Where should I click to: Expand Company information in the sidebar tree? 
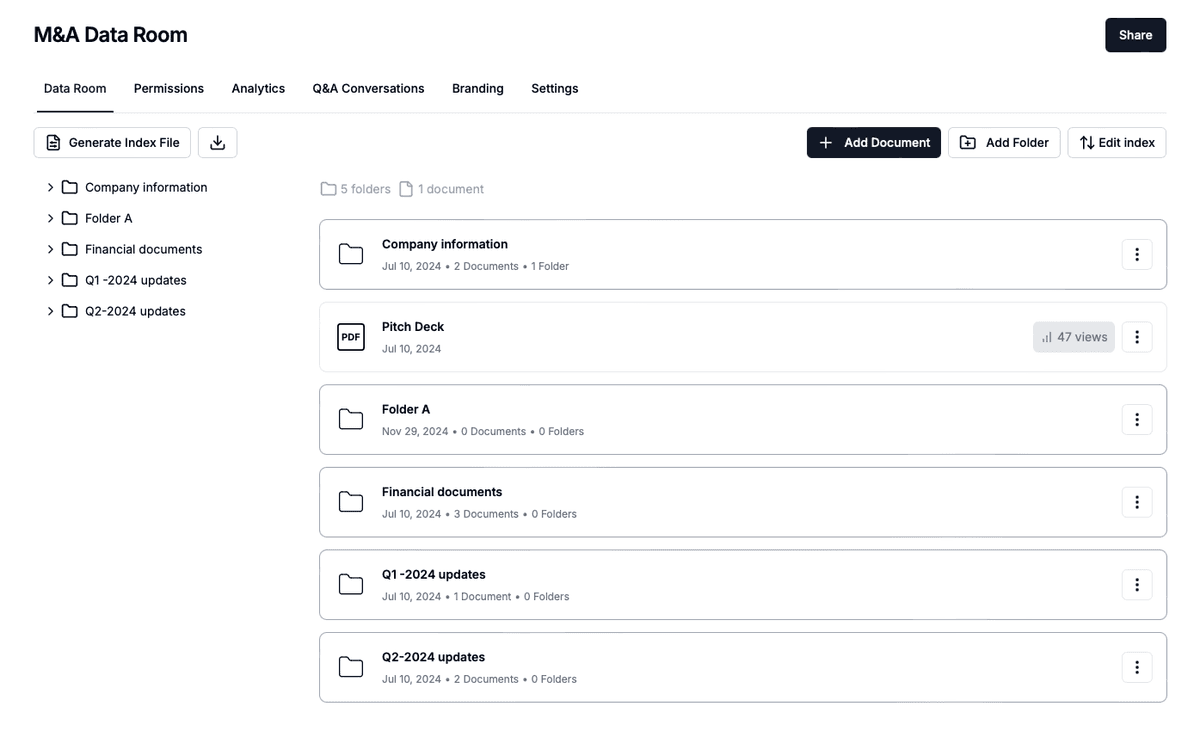pyautogui.click(x=50, y=187)
